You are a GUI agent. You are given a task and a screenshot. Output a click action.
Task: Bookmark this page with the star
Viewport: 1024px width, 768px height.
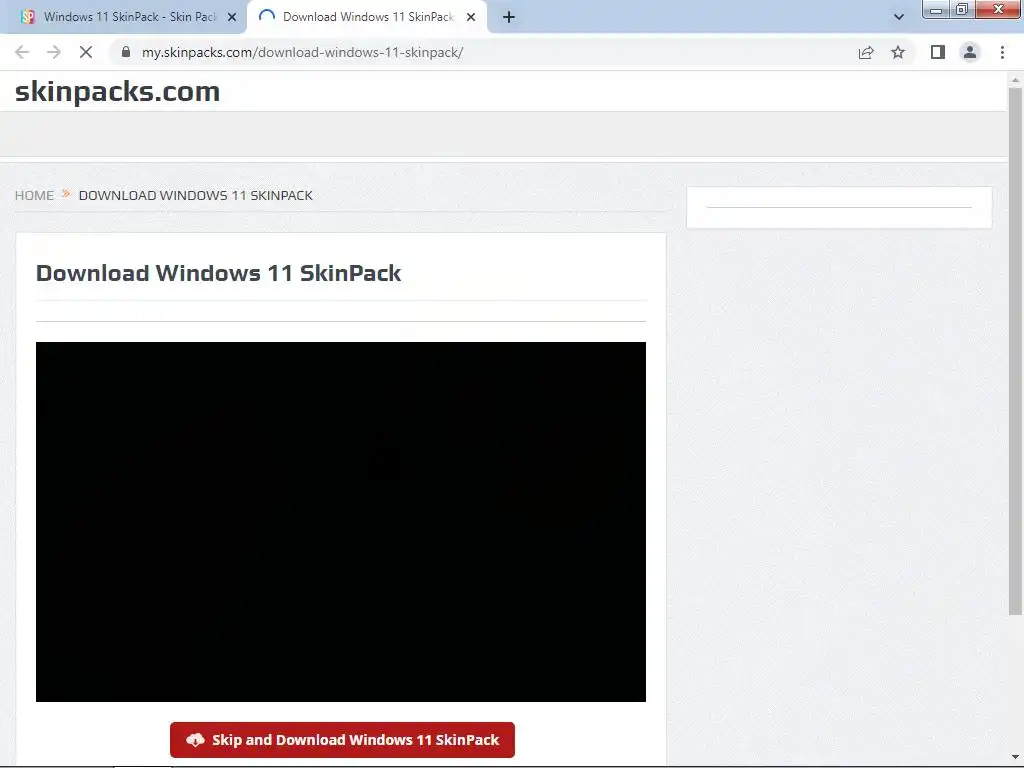pyautogui.click(x=898, y=52)
